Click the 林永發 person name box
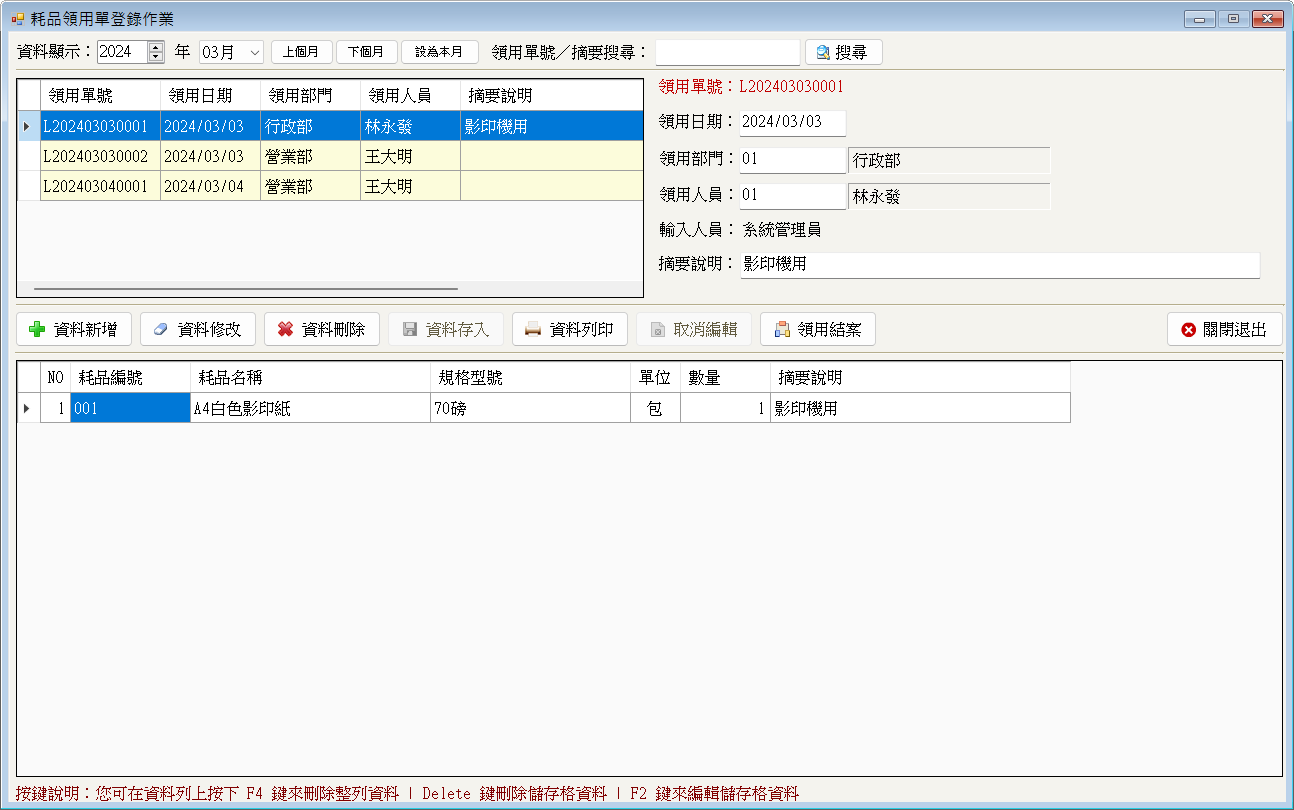 (x=949, y=196)
